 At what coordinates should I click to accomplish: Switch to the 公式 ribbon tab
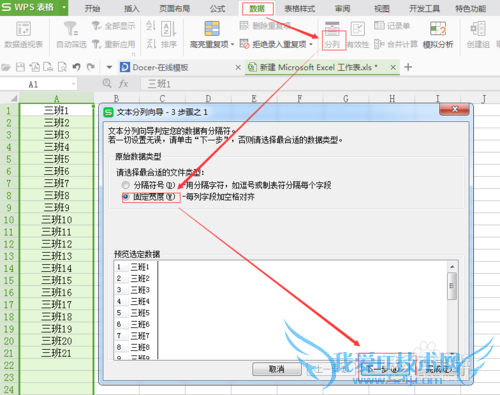click(217, 8)
